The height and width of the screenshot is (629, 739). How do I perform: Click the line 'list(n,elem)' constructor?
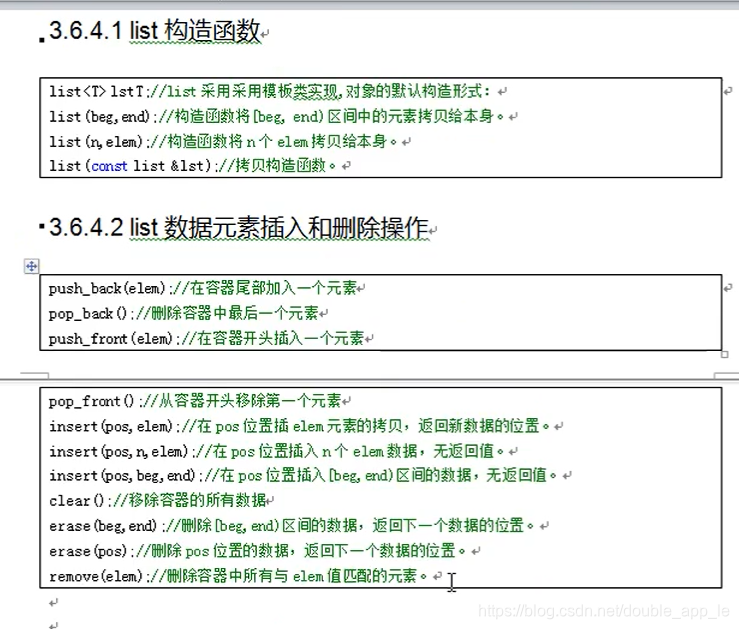[223, 141]
